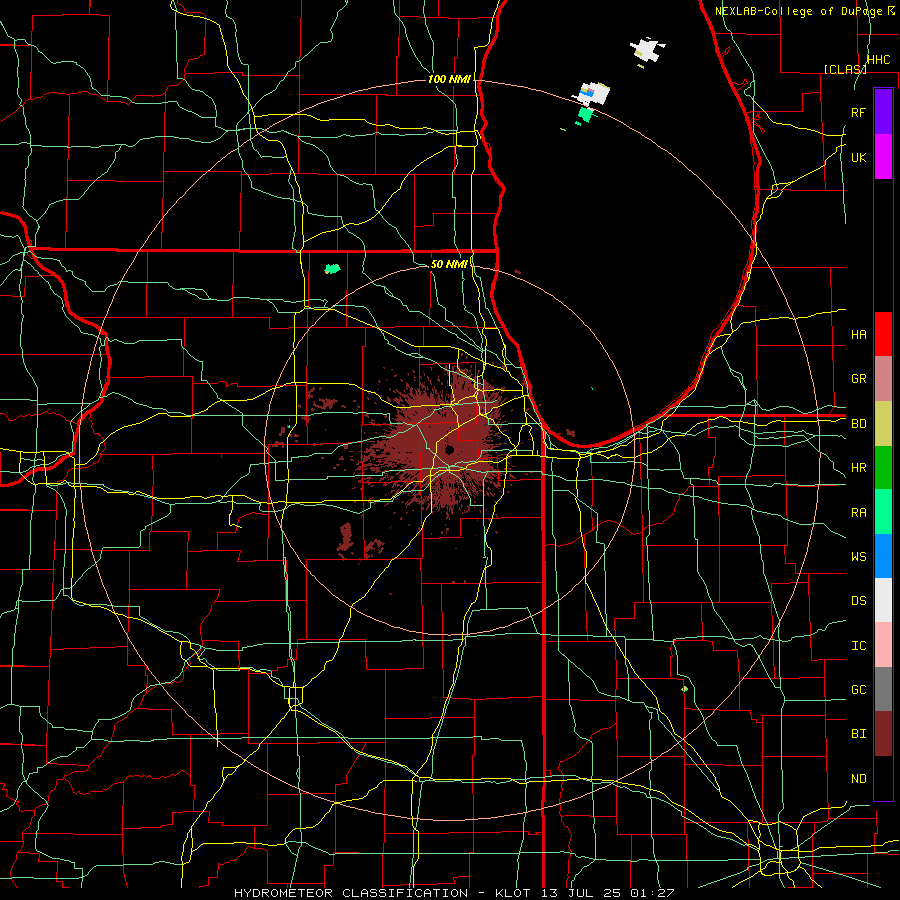The height and width of the screenshot is (900, 900).
Task: Click the [CLAS] units label
Action: click(845, 69)
